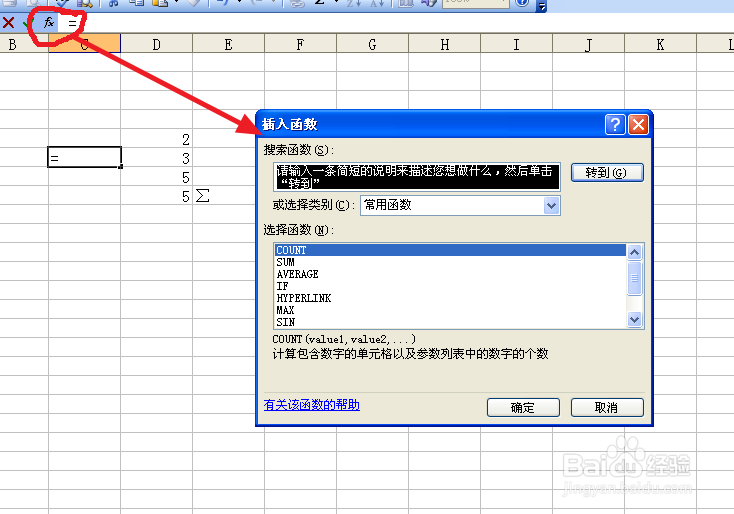Screen dimensions: 734x514
Task: Select COUNT in the function list
Action: click(450, 250)
